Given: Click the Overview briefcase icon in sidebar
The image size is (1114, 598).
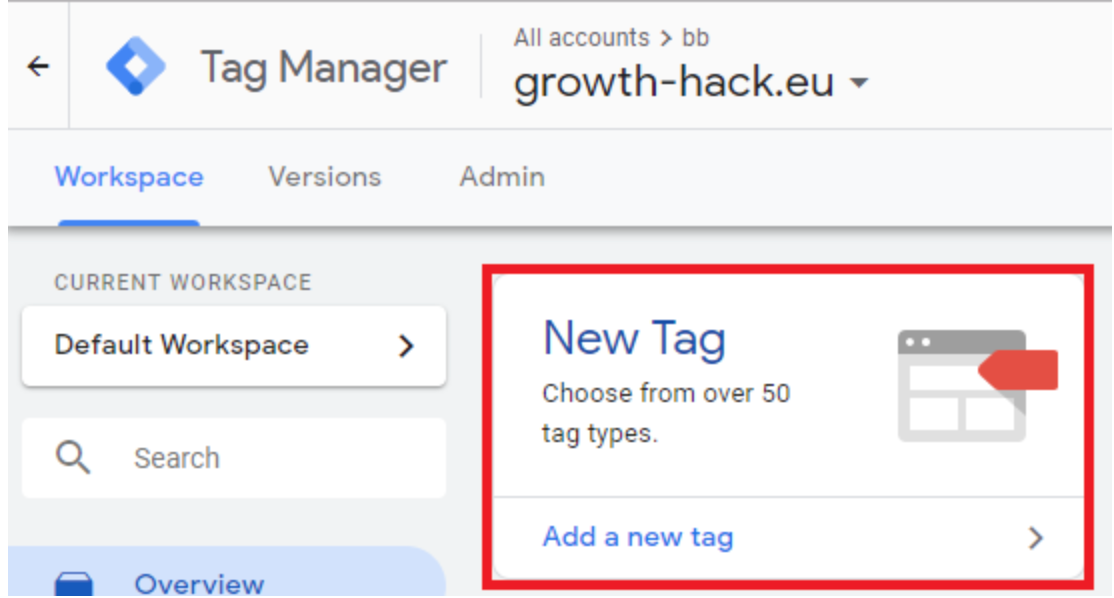Looking at the screenshot, I should click(x=74, y=584).
